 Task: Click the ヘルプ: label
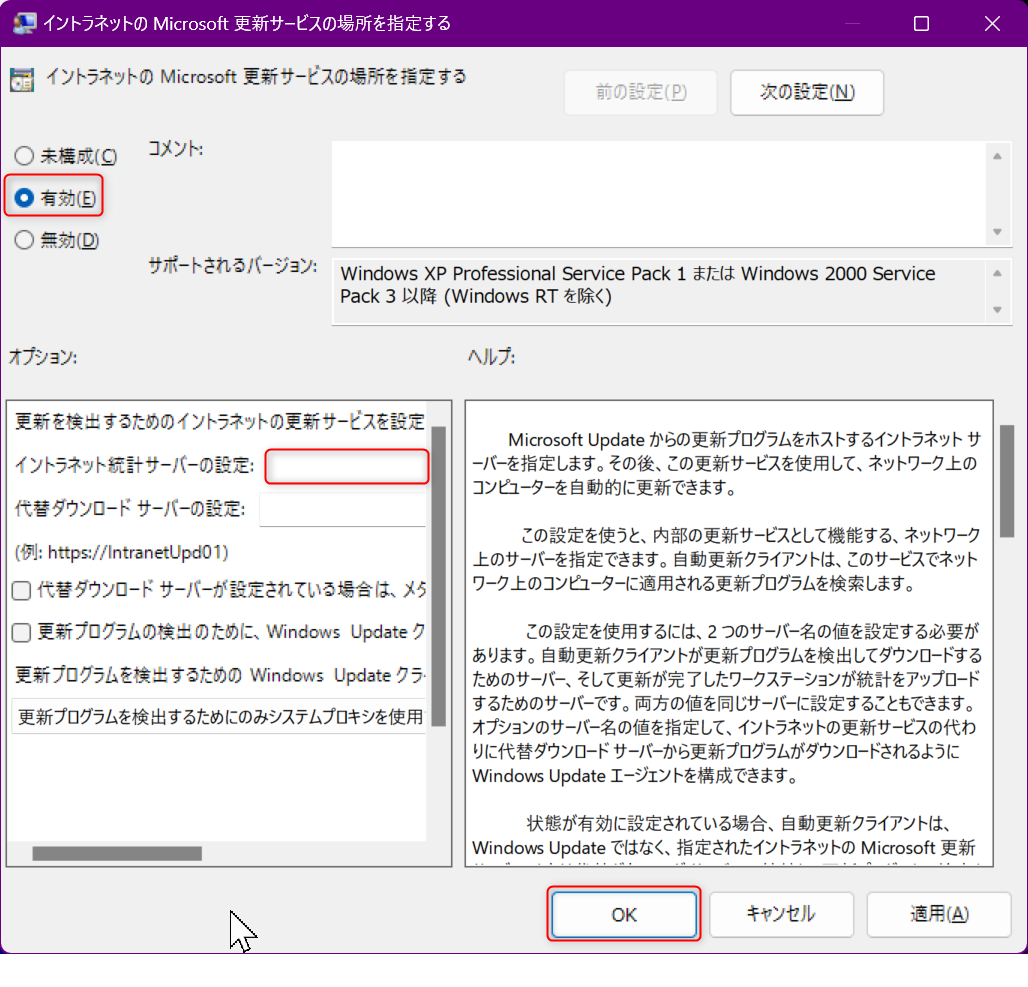click(491, 357)
